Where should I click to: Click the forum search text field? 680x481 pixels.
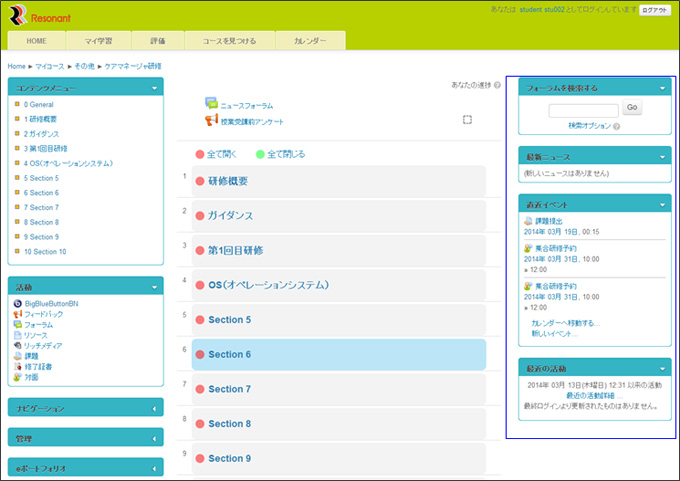point(583,109)
